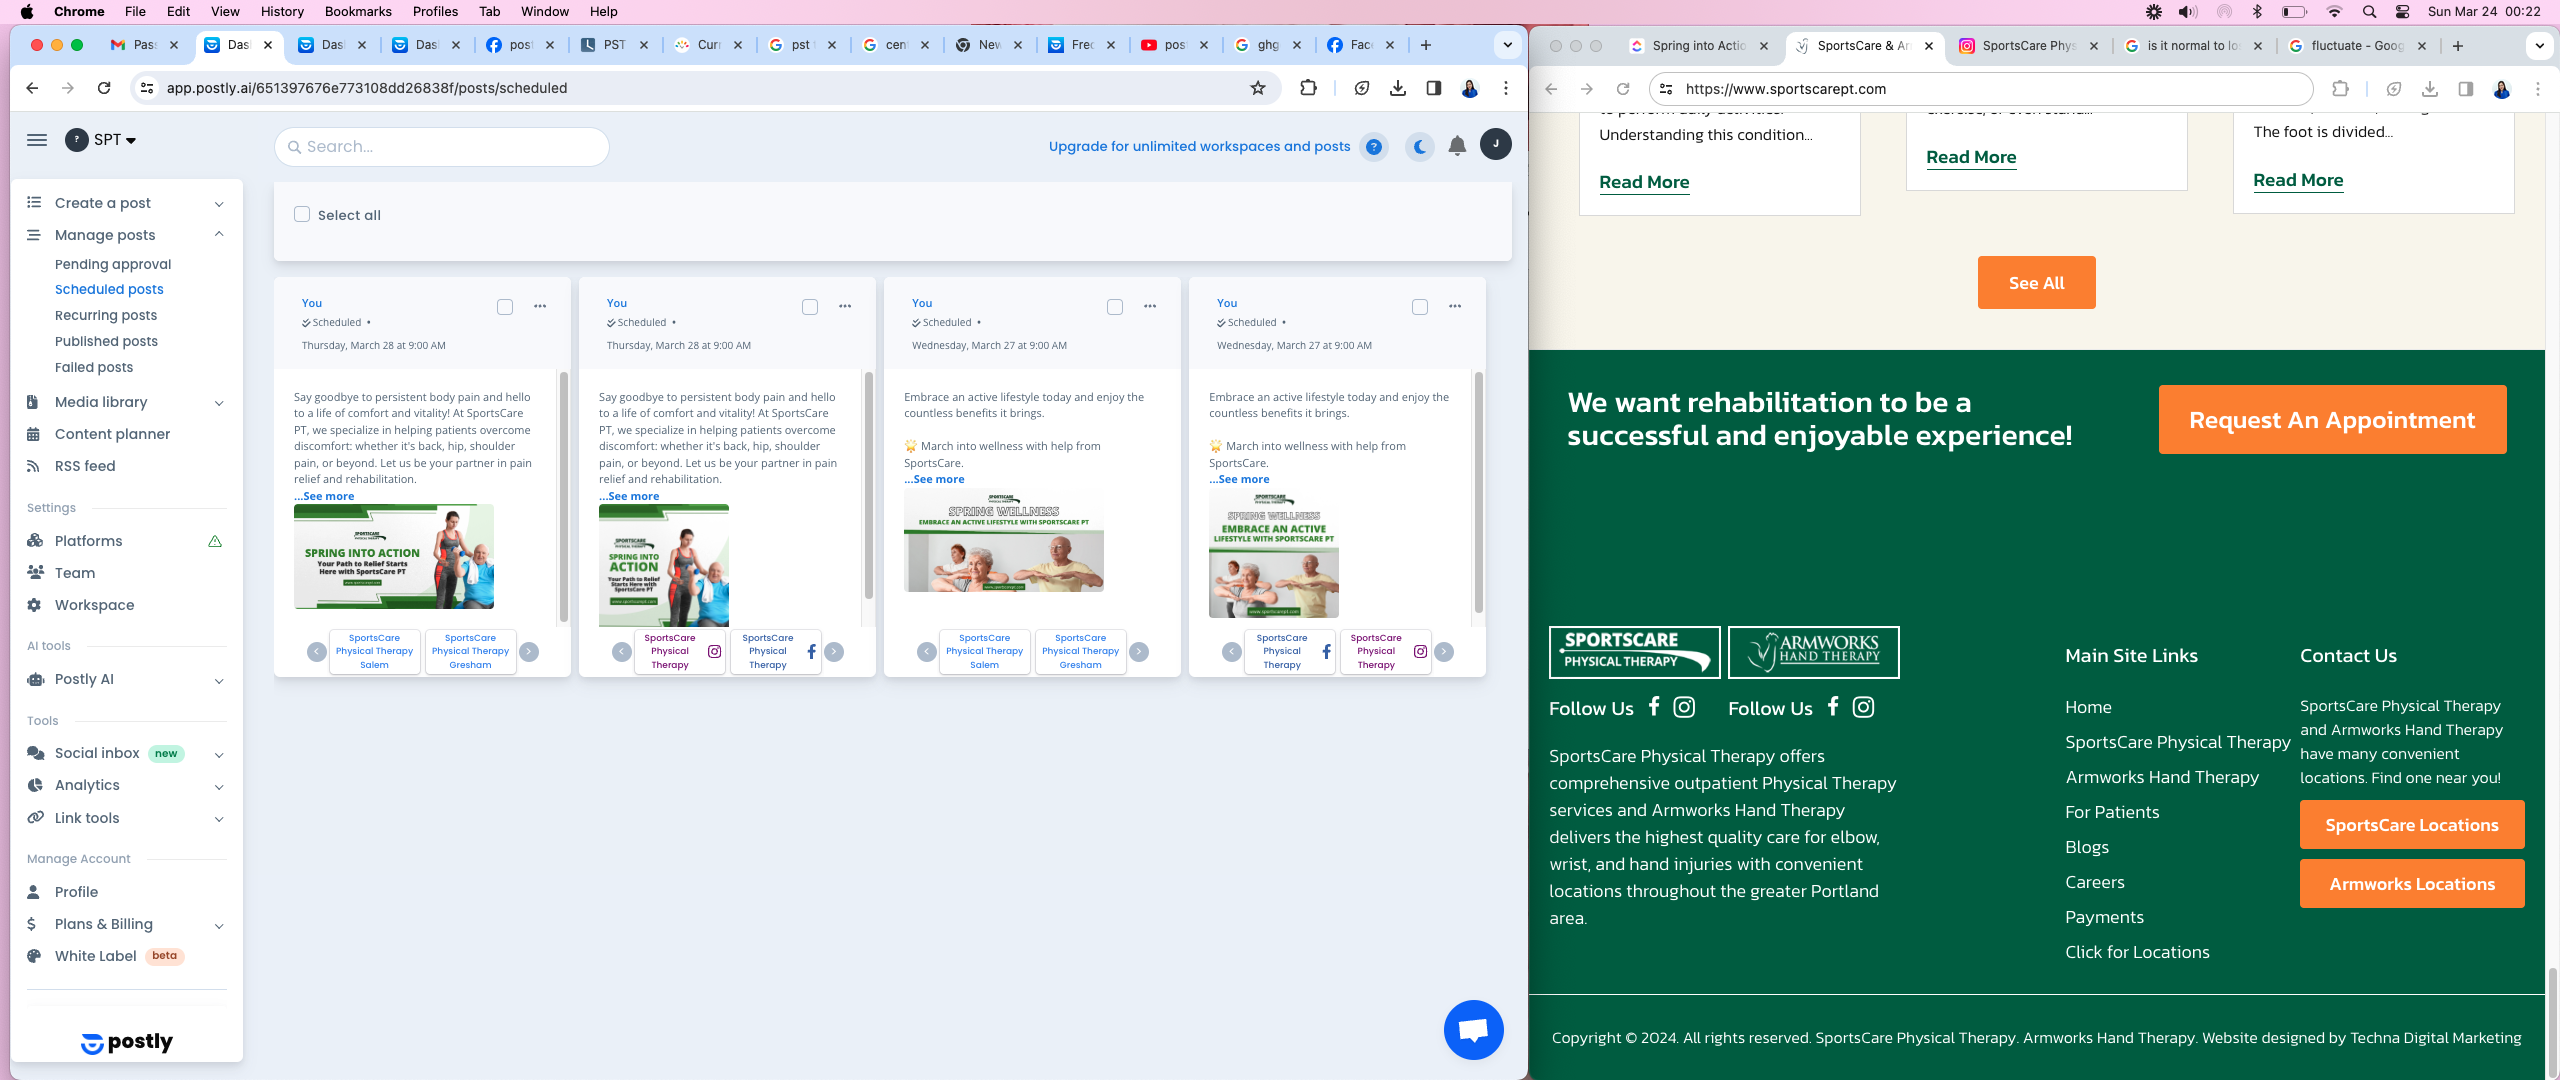Open the SPT workspace dropdown
Image resolution: width=2560 pixels, height=1080 pixels.
coord(101,140)
